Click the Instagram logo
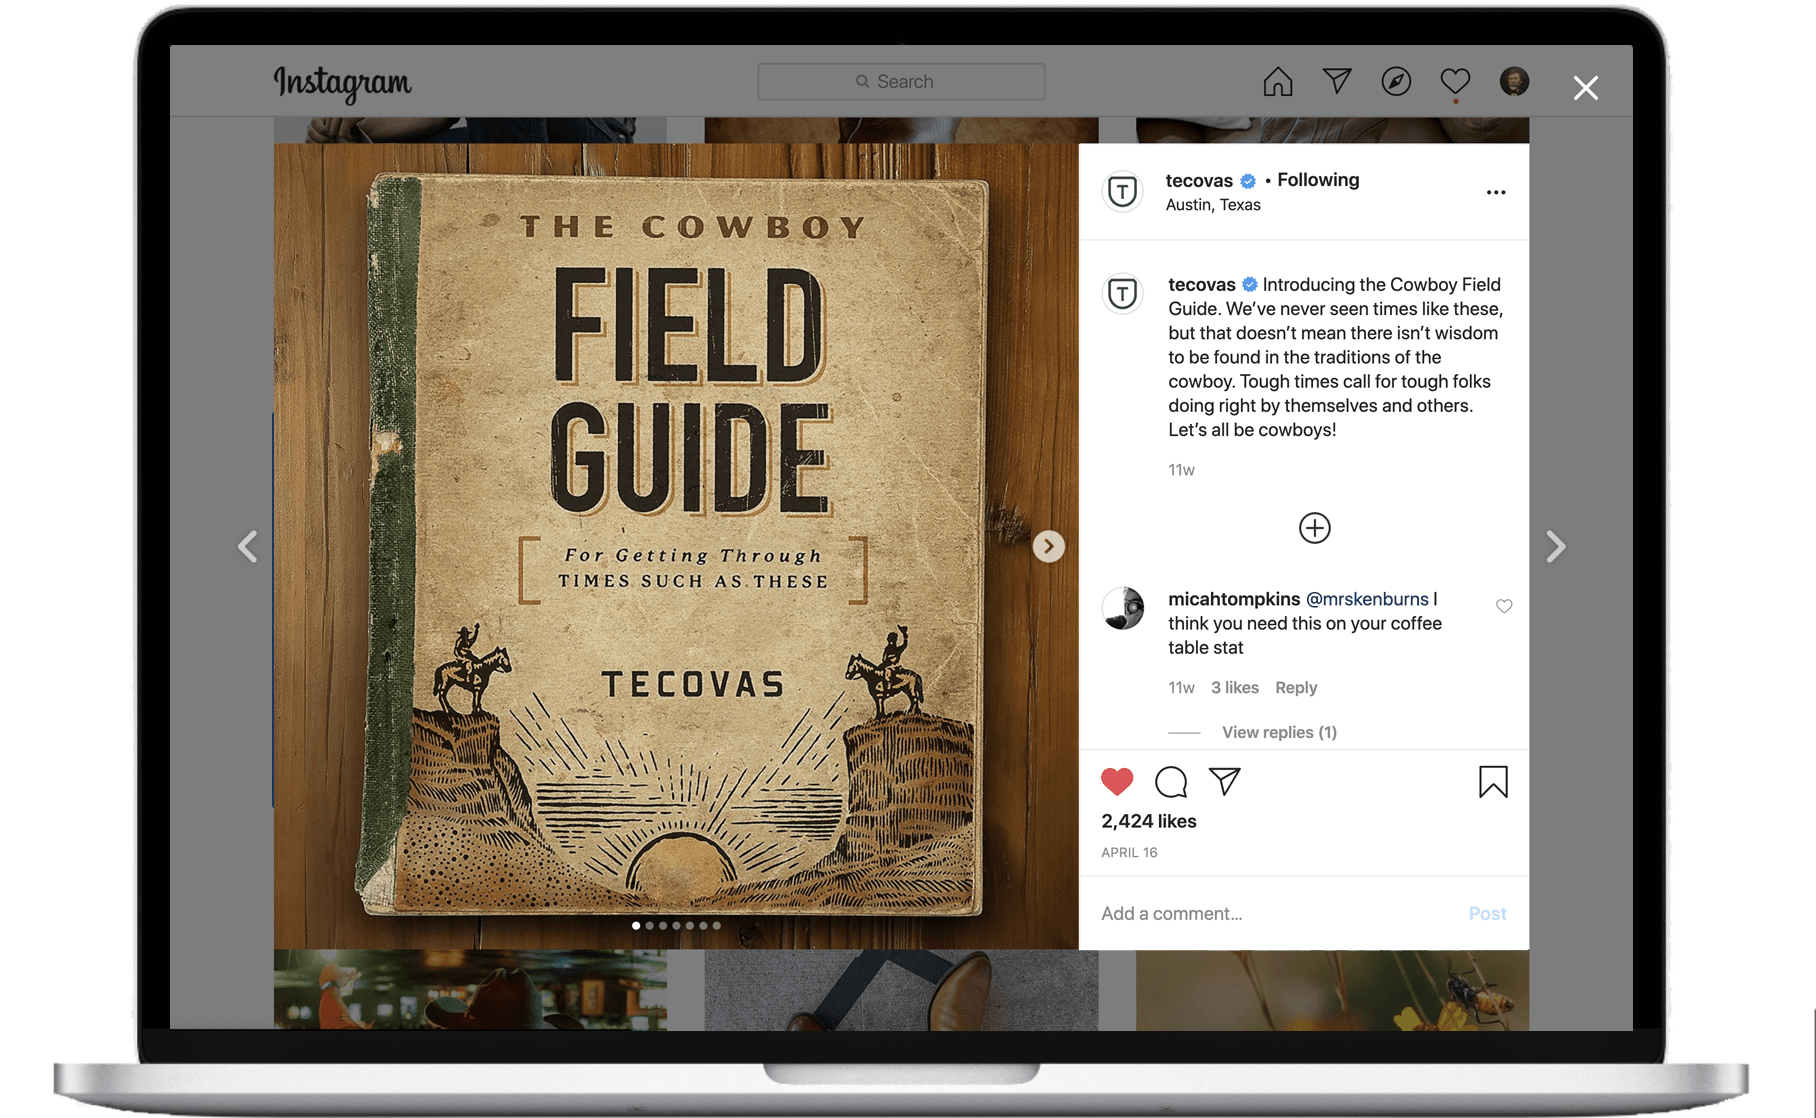1816x1118 pixels. 342,84
